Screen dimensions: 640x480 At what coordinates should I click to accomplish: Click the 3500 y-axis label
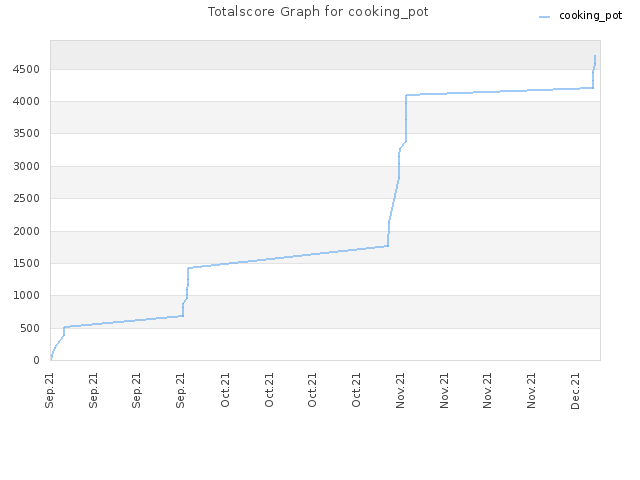26,133
